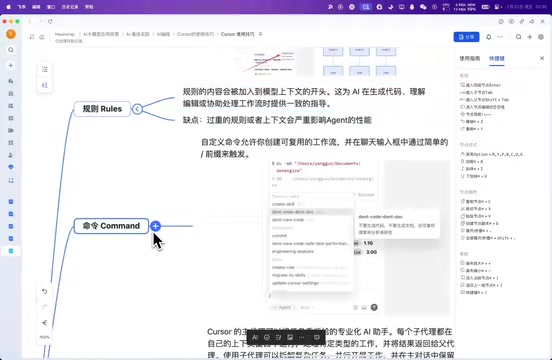Screen dimensions: 552x360
Task: Open the 窗口 menu in the macOS menu bar
Action: [x=51, y=7]
